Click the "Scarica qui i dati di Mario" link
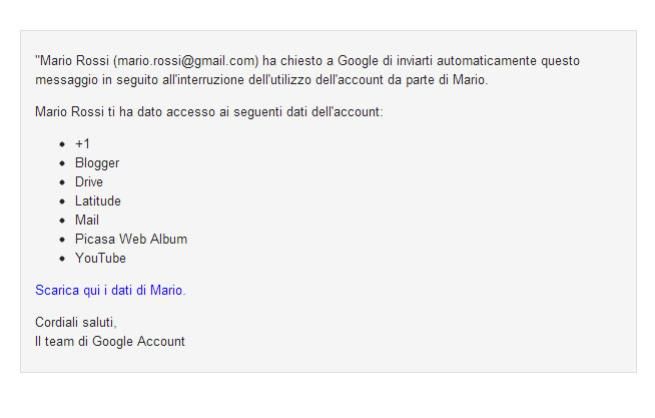Viewport: 655px width, 418px height. coord(110,291)
